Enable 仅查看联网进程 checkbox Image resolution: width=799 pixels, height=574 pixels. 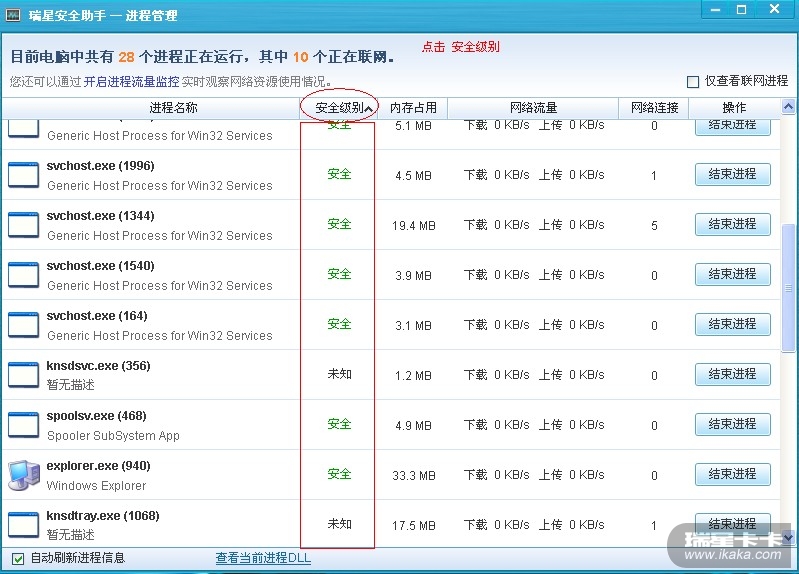[x=693, y=82]
